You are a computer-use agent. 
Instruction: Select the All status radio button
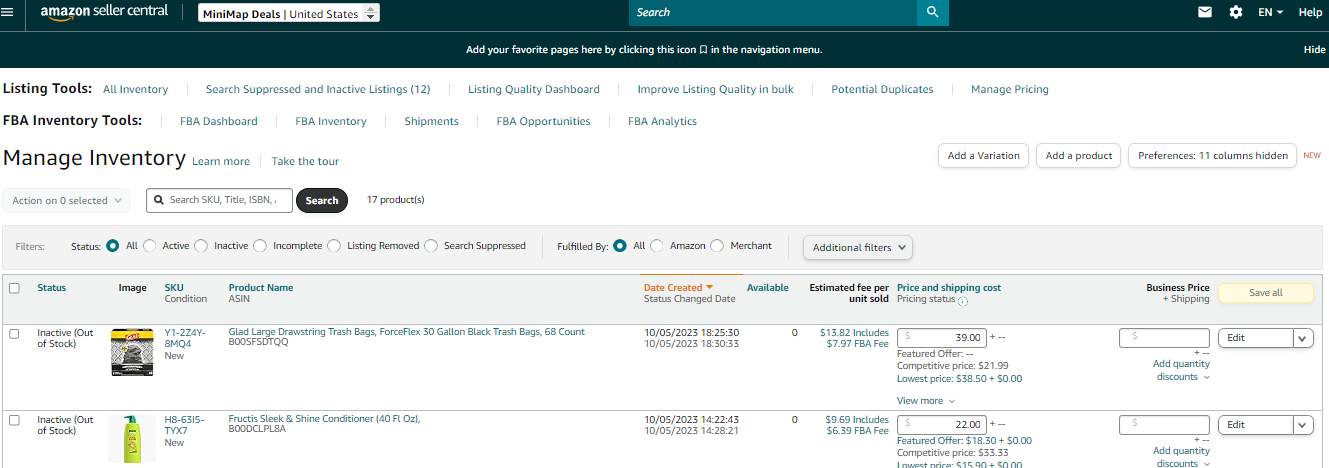[x=113, y=246]
